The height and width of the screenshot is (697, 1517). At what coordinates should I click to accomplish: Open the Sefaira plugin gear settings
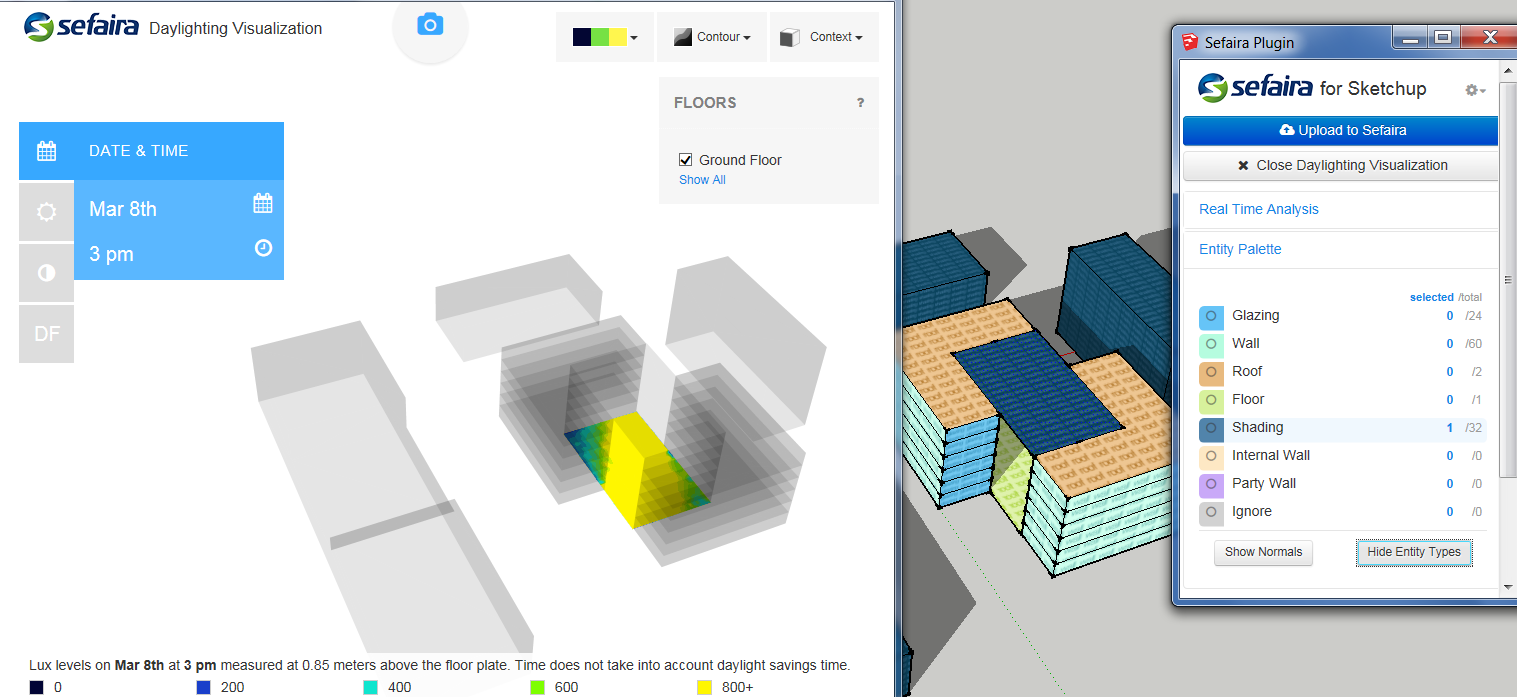(x=1475, y=90)
